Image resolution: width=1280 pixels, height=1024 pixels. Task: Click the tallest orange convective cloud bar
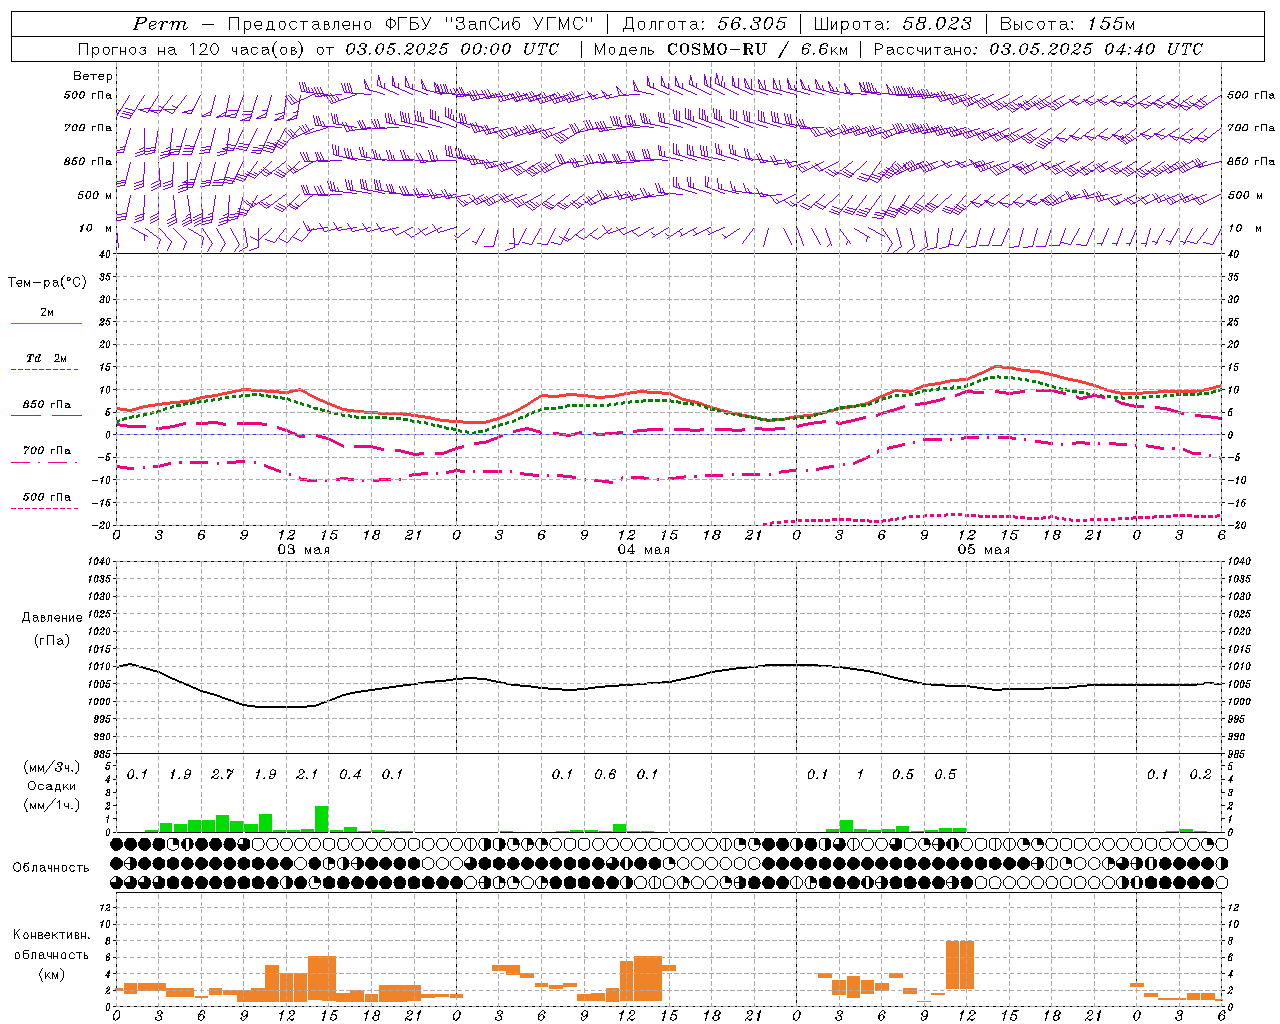point(960,965)
